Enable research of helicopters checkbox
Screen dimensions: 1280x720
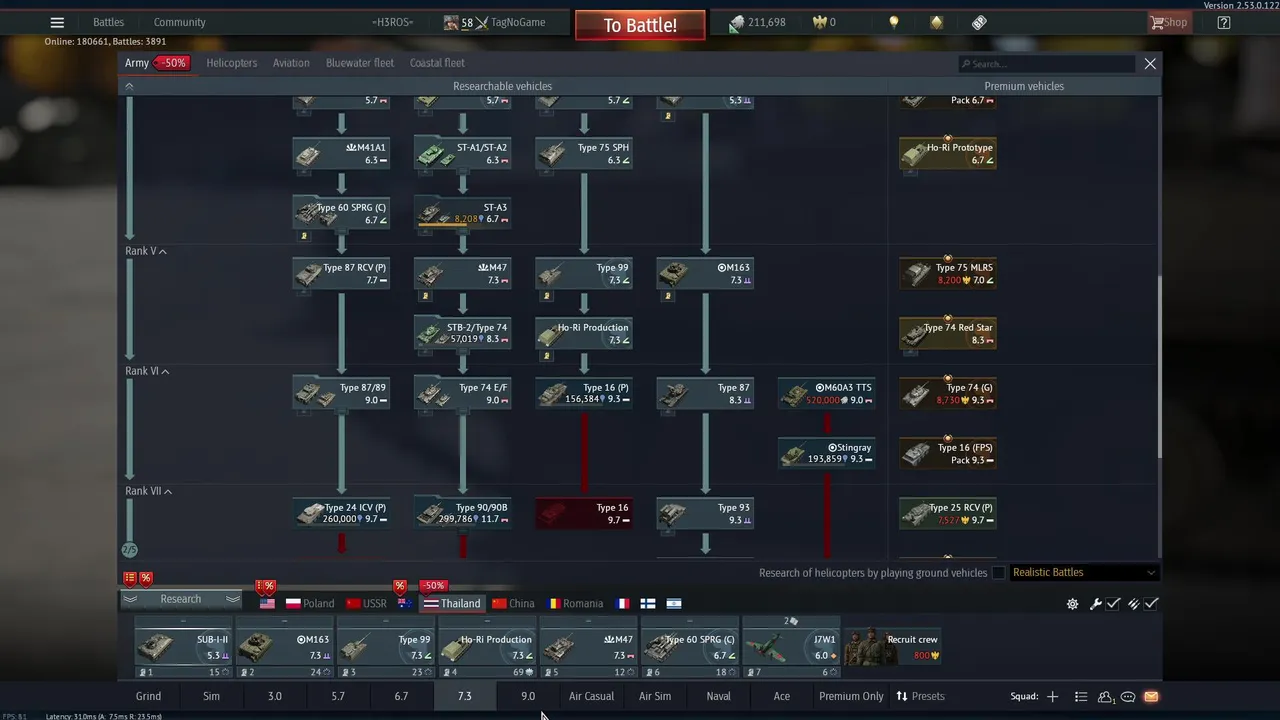click(x=998, y=573)
